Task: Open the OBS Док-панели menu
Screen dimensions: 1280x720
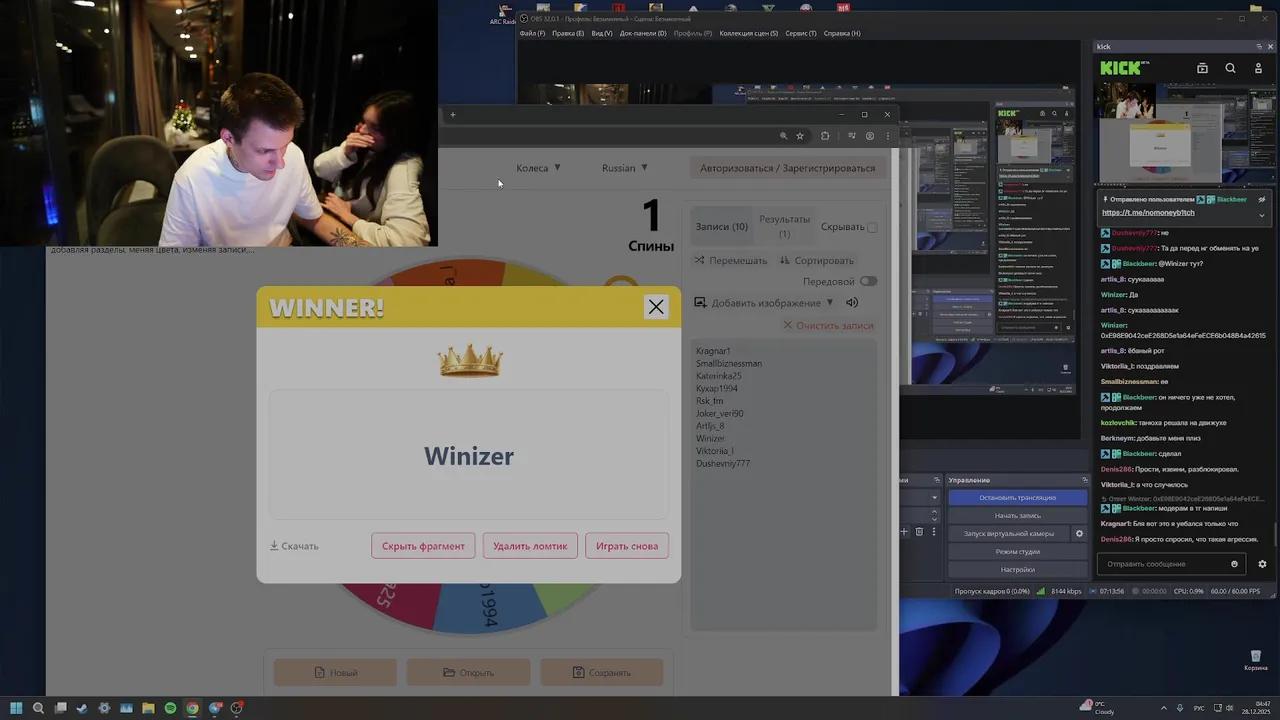Action: (x=643, y=33)
